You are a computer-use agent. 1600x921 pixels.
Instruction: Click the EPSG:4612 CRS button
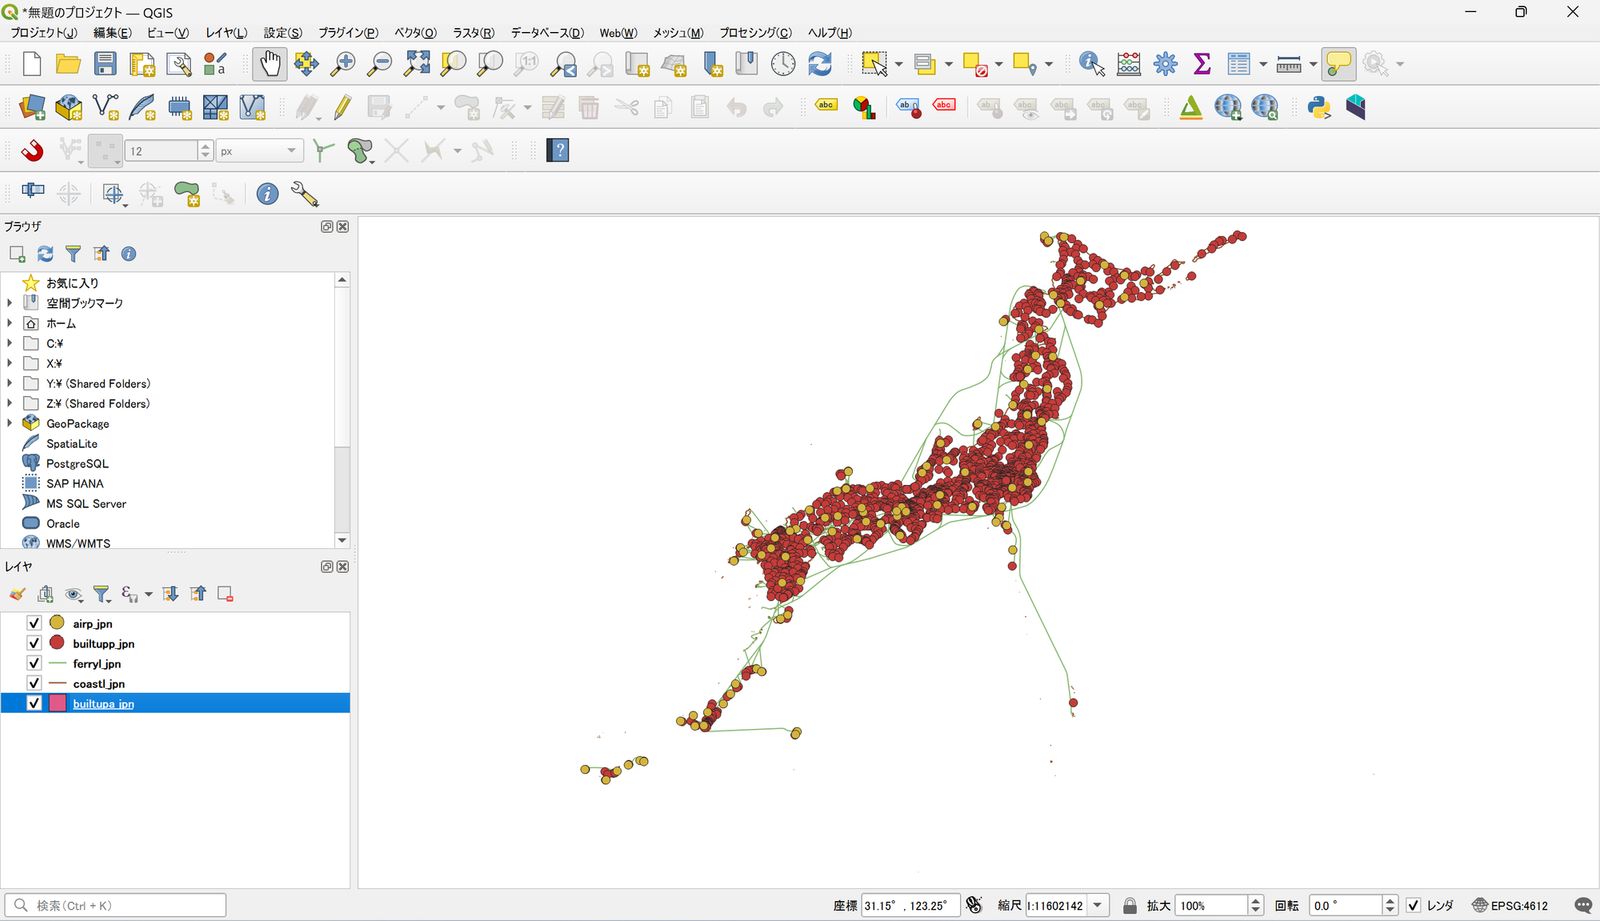1510,905
